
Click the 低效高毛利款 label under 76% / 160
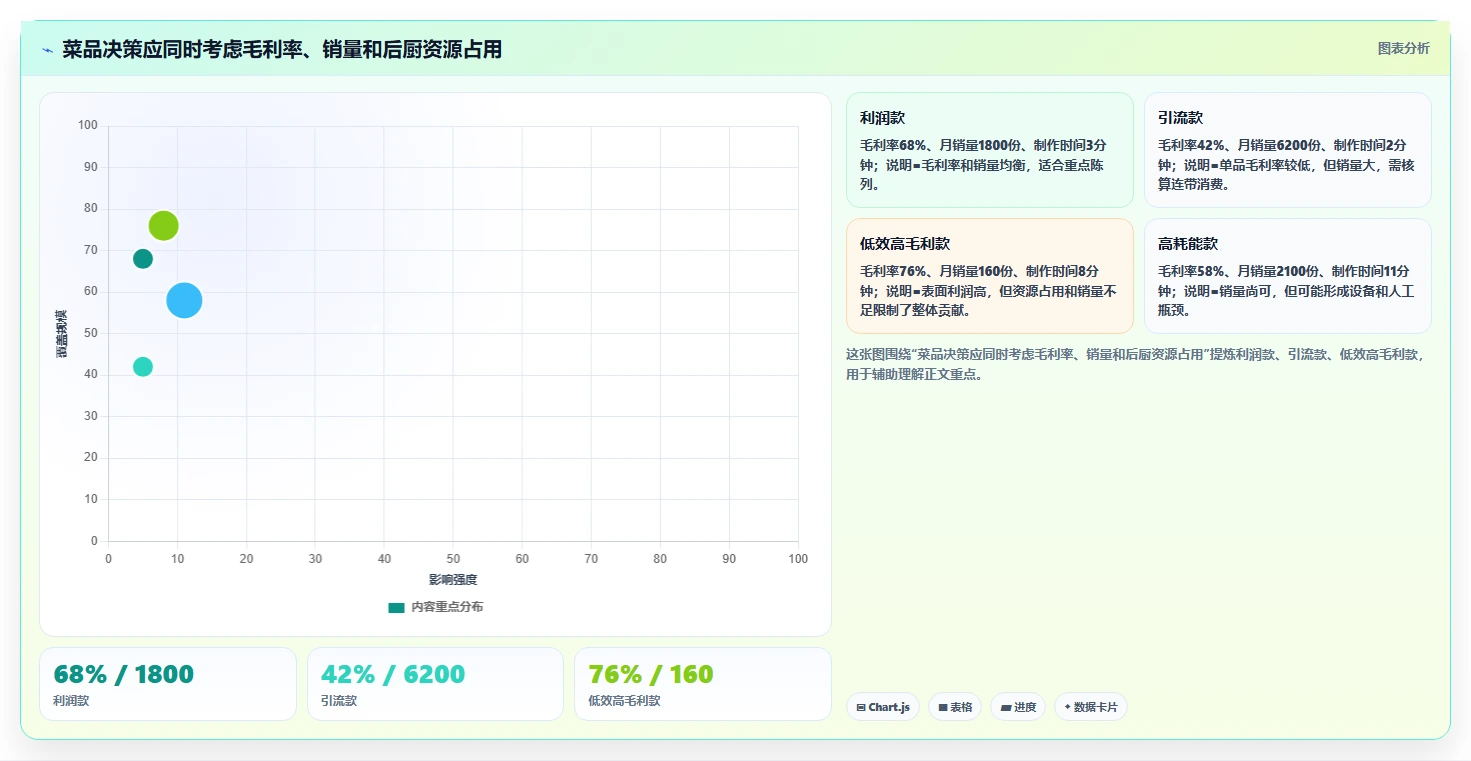(624, 701)
